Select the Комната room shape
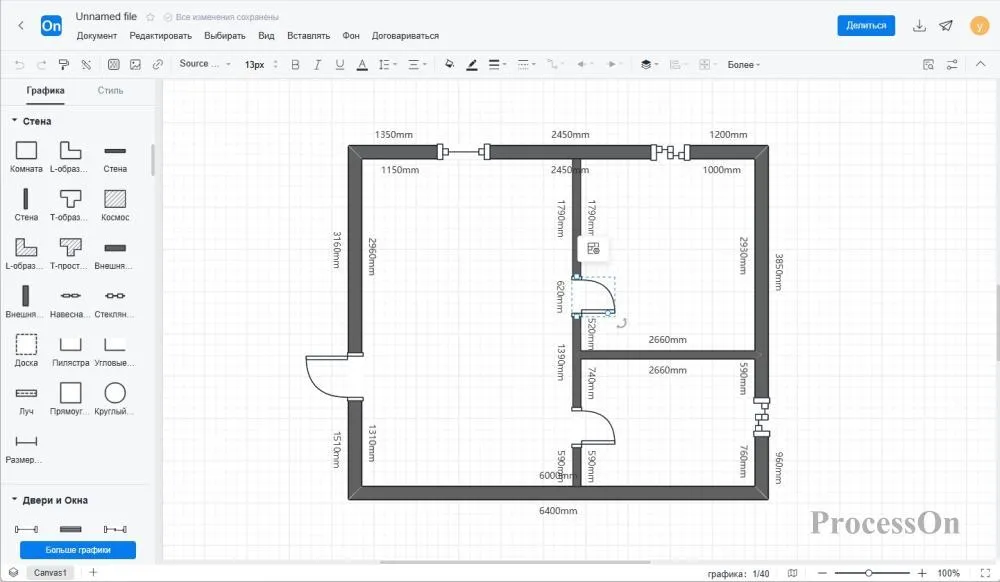The image size is (1000, 582). pyautogui.click(x=26, y=157)
